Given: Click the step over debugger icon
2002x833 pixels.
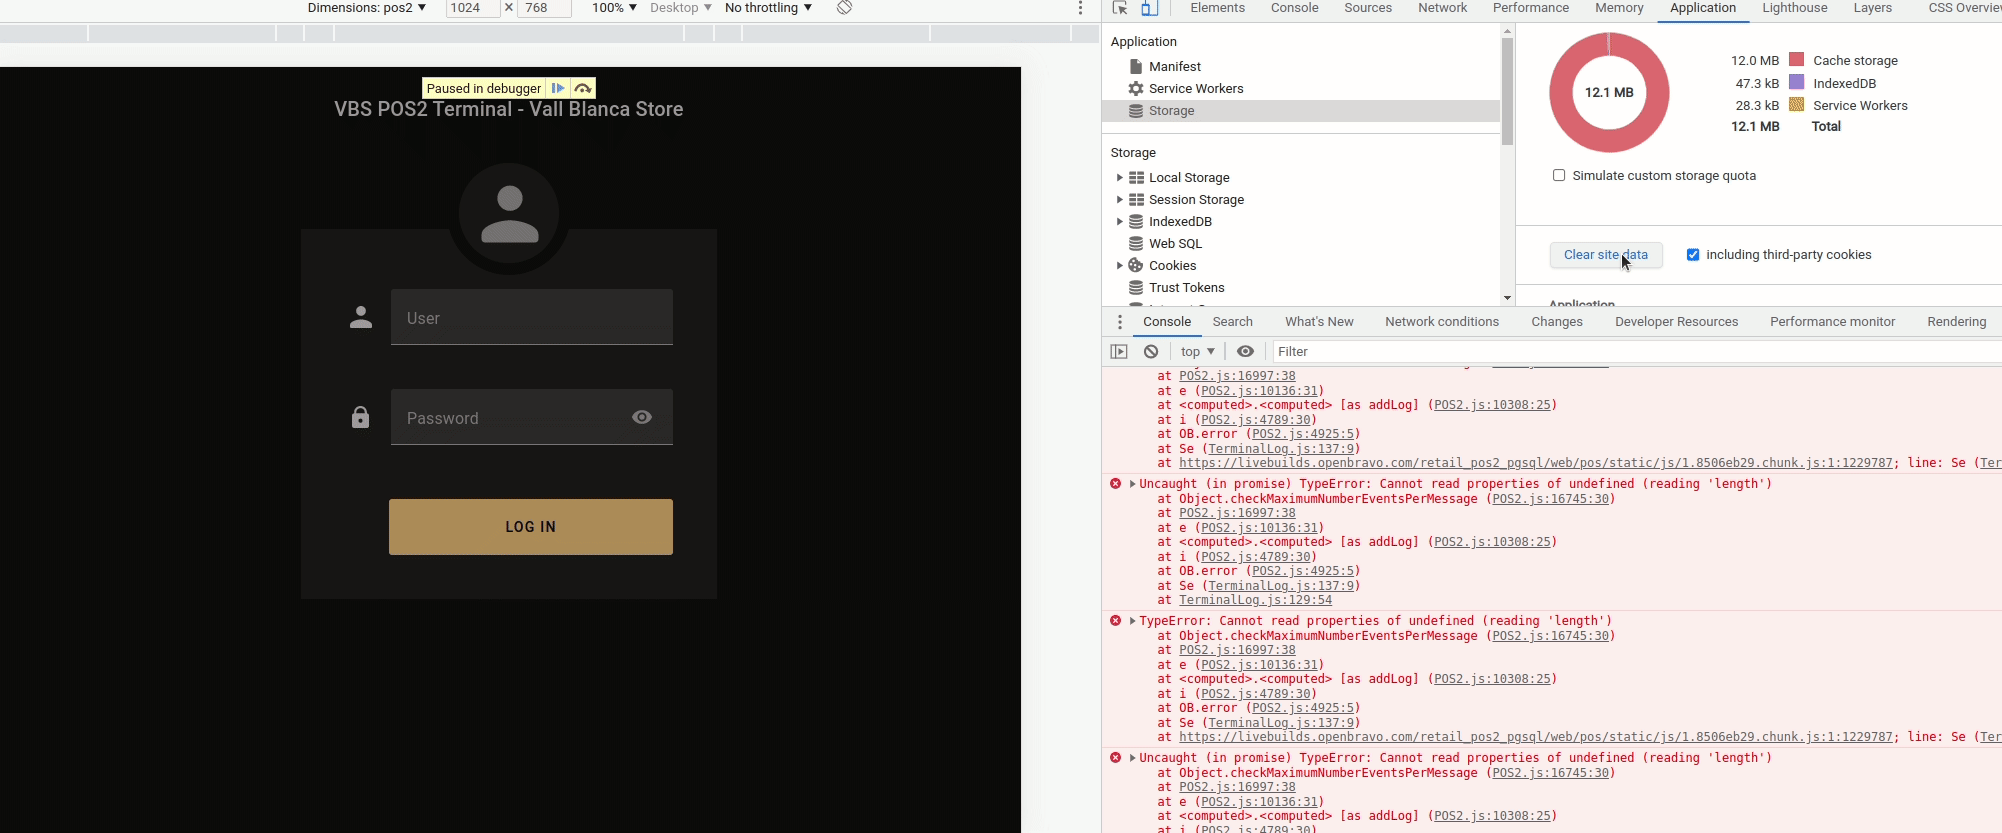Looking at the screenshot, I should click(x=583, y=88).
